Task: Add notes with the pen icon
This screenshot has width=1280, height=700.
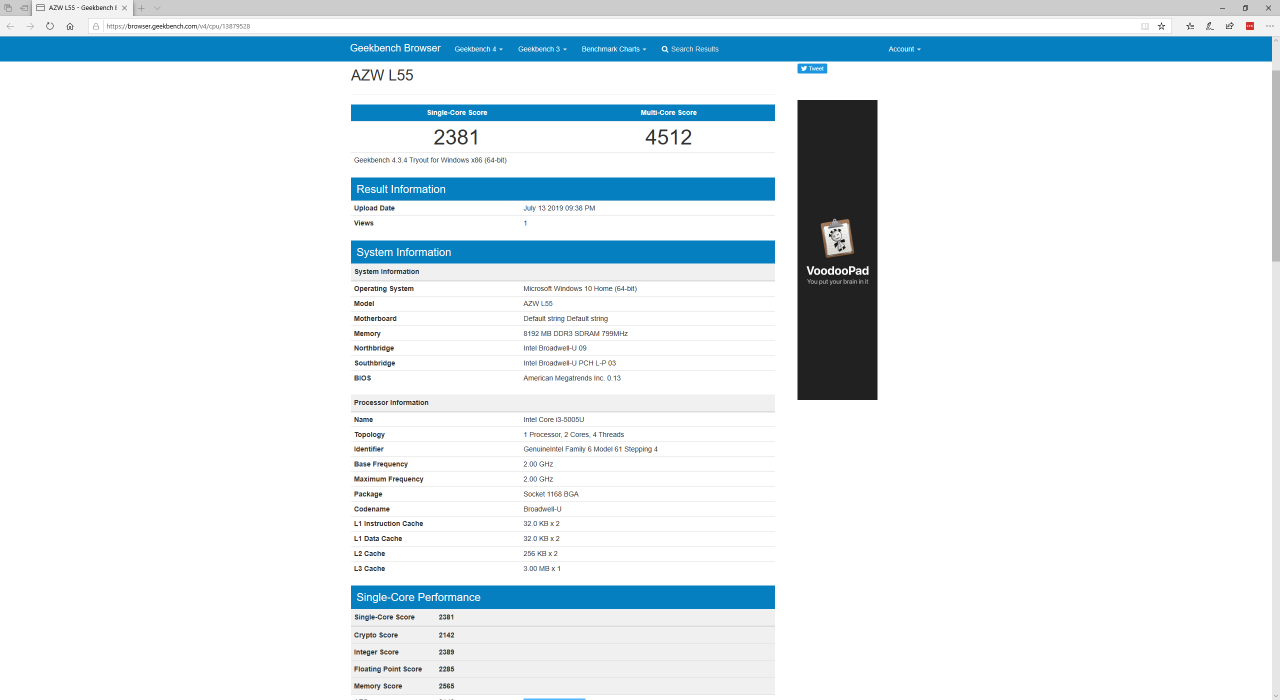Action: pyautogui.click(x=1210, y=26)
